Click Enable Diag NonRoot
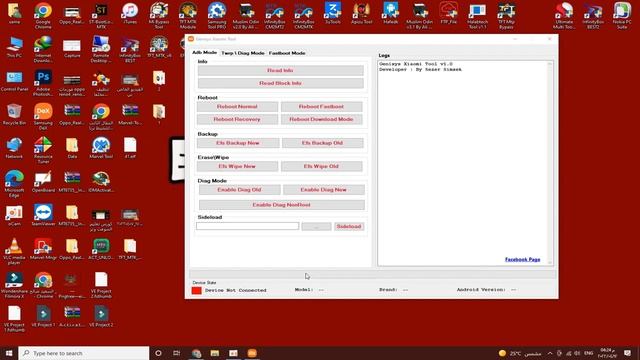The image size is (640, 360). pyautogui.click(x=282, y=205)
